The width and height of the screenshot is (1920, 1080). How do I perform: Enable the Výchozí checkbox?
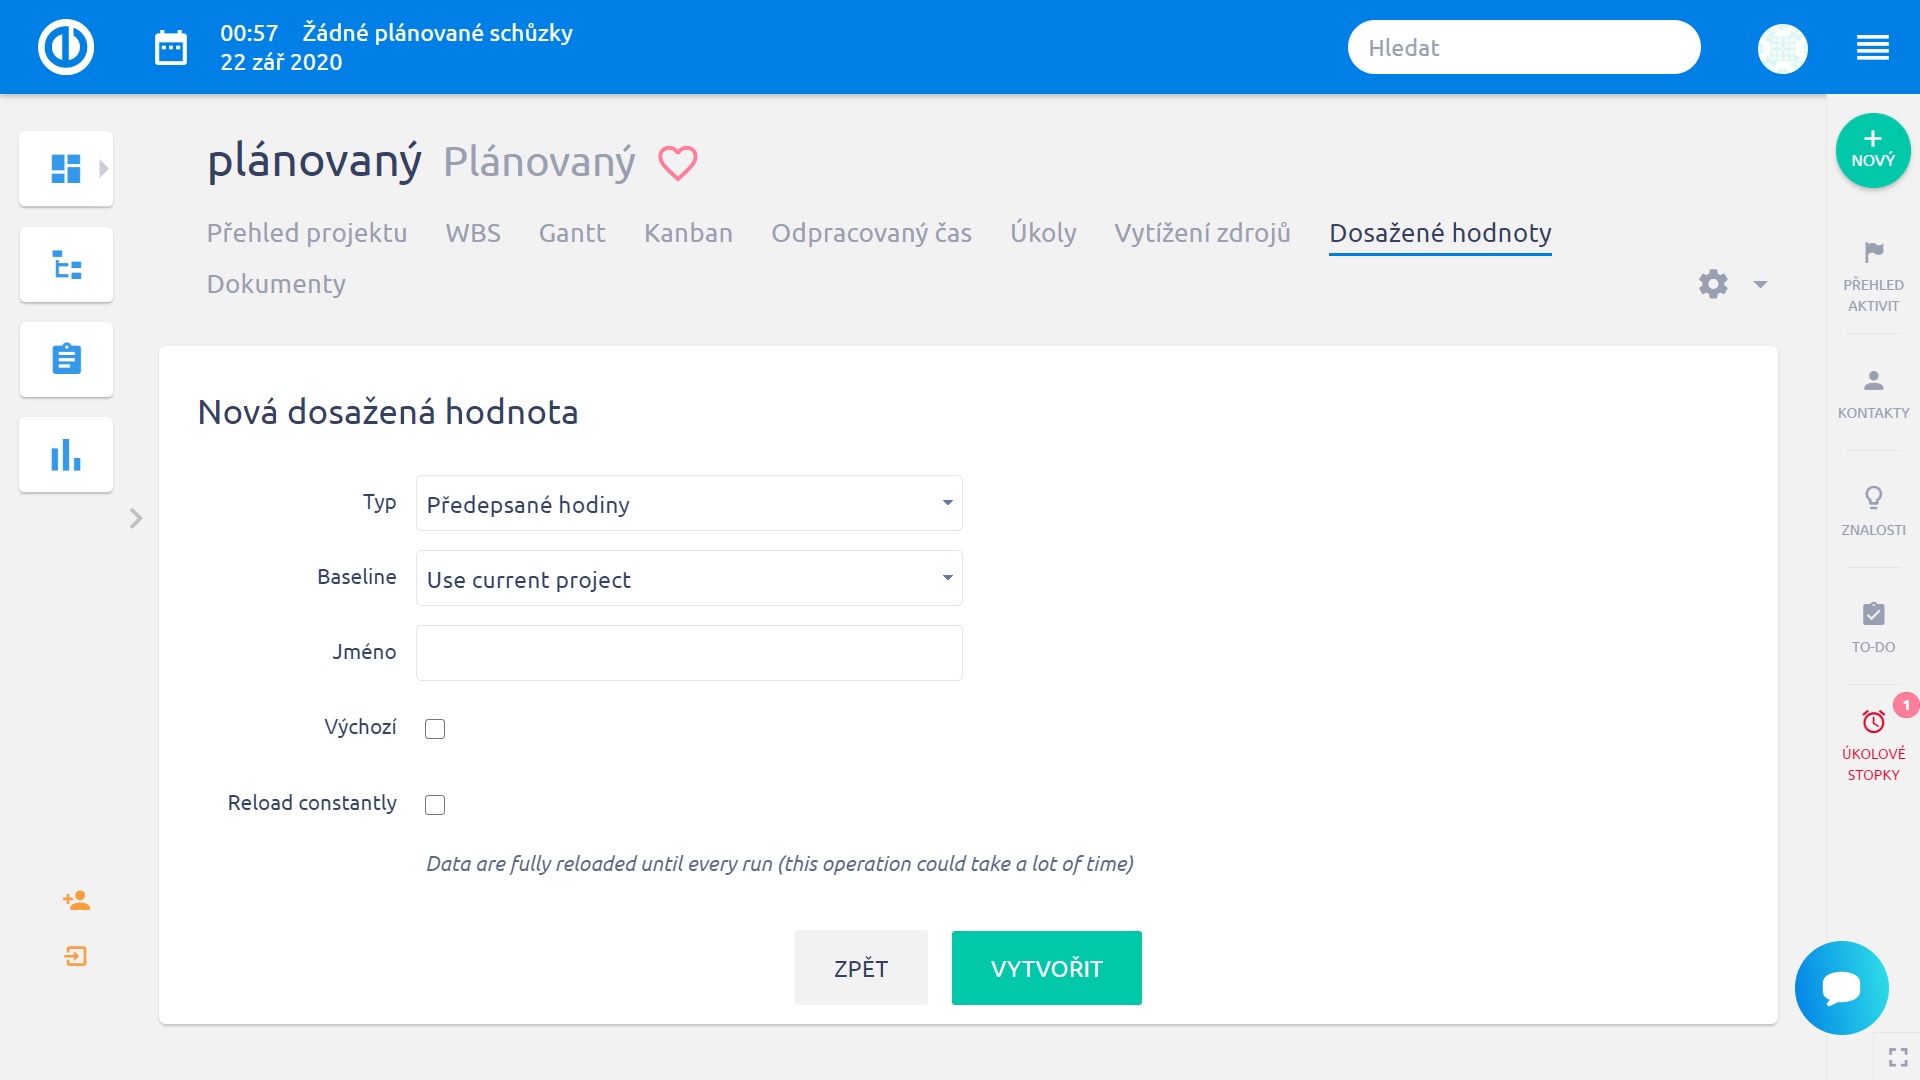coord(435,729)
